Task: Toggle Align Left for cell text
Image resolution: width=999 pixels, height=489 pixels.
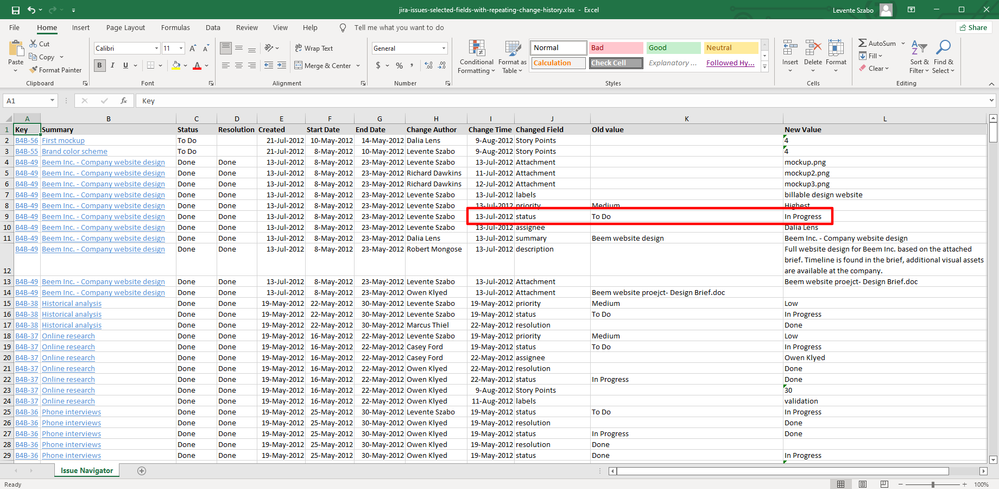Action: tap(226, 66)
